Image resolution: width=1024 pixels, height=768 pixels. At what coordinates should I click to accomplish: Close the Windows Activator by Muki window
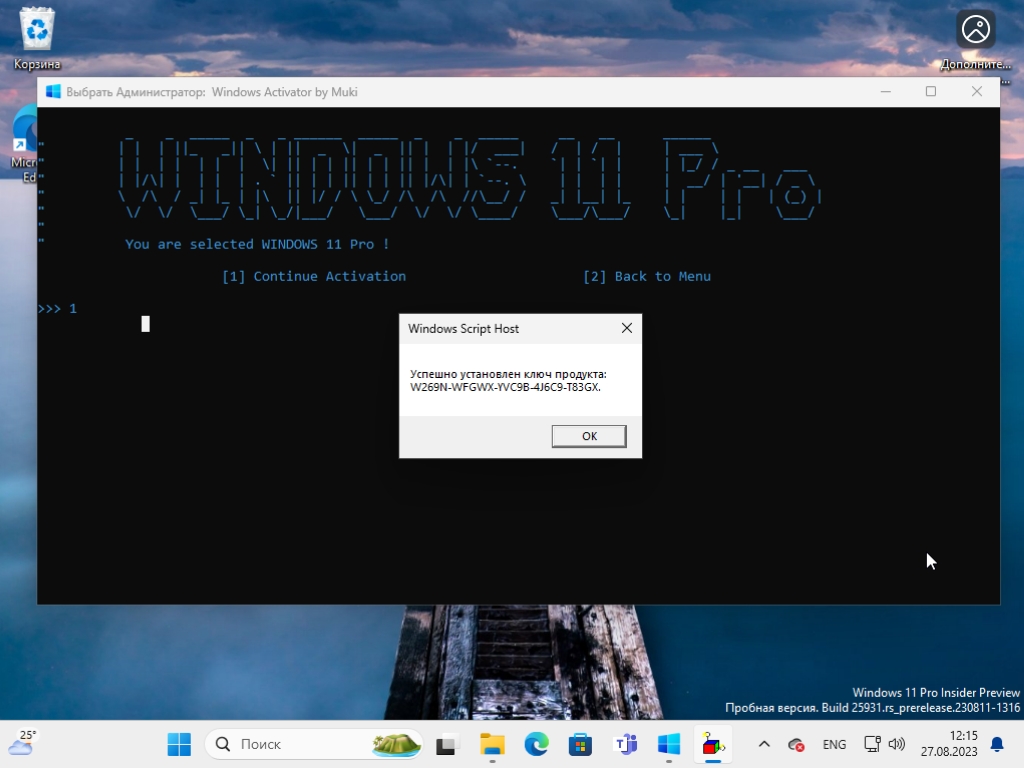(976, 92)
